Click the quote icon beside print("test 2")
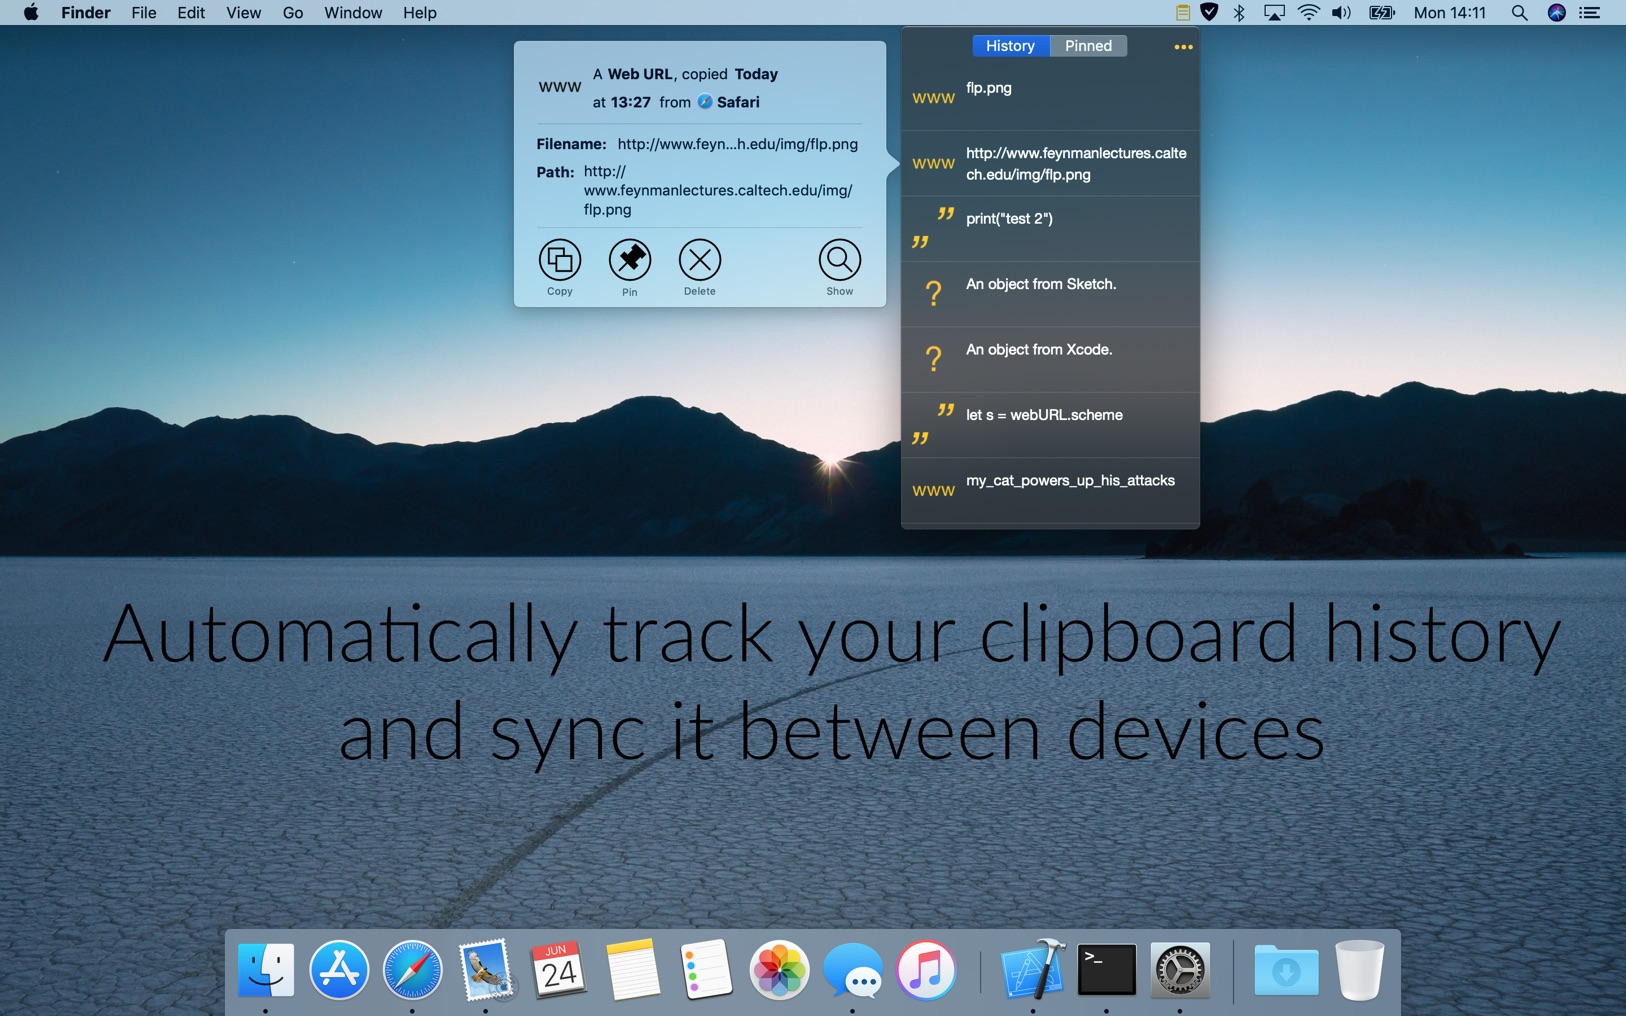This screenshot has height=1016, width=1626. 933,229
